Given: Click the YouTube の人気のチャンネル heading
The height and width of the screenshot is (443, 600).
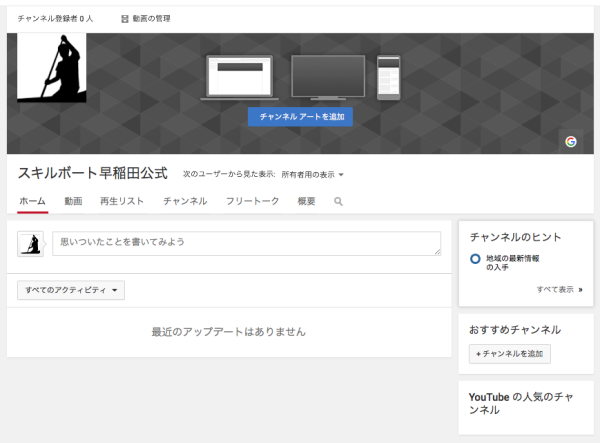Looking at the screenshot, I should (x=521, y=404).
